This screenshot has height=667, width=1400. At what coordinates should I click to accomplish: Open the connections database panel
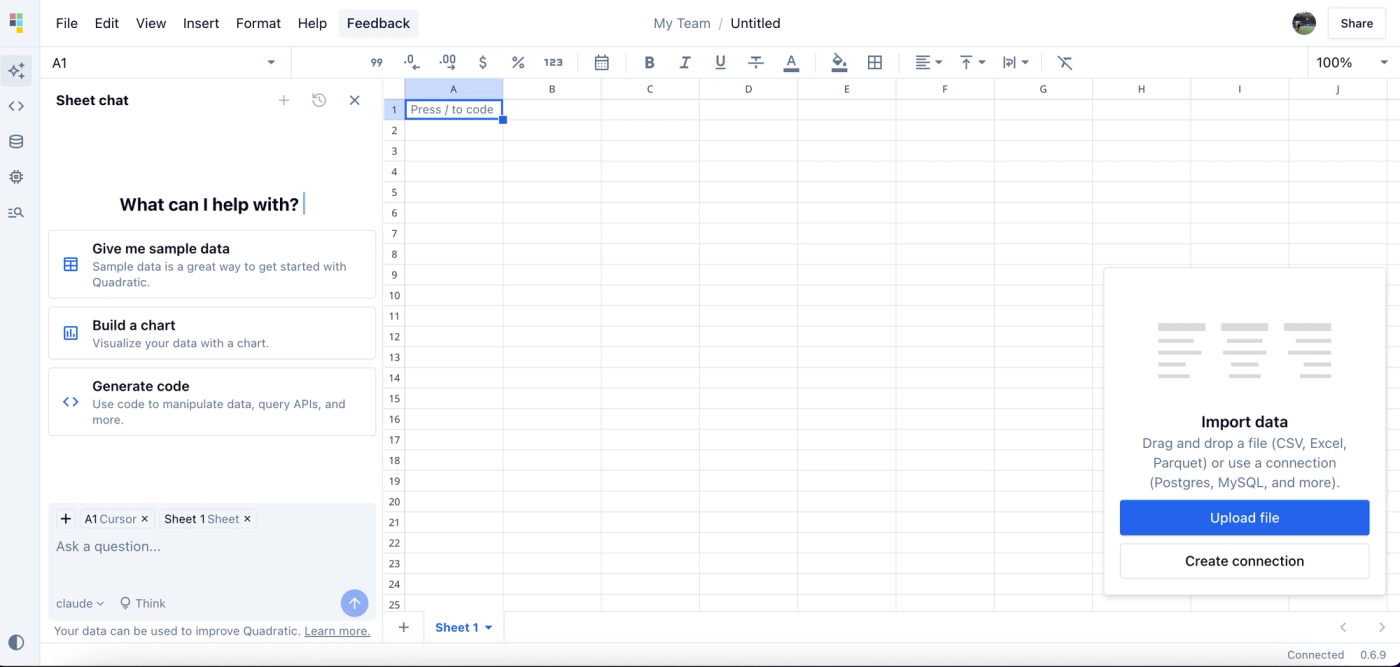[x=16, y=141]
